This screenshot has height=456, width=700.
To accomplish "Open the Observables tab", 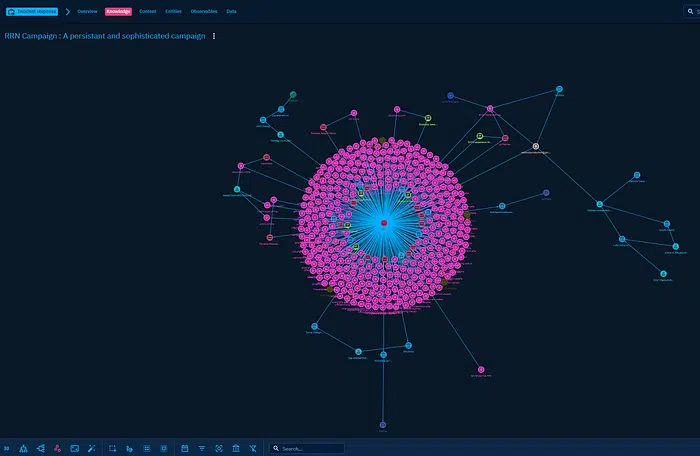I will 204,11.
